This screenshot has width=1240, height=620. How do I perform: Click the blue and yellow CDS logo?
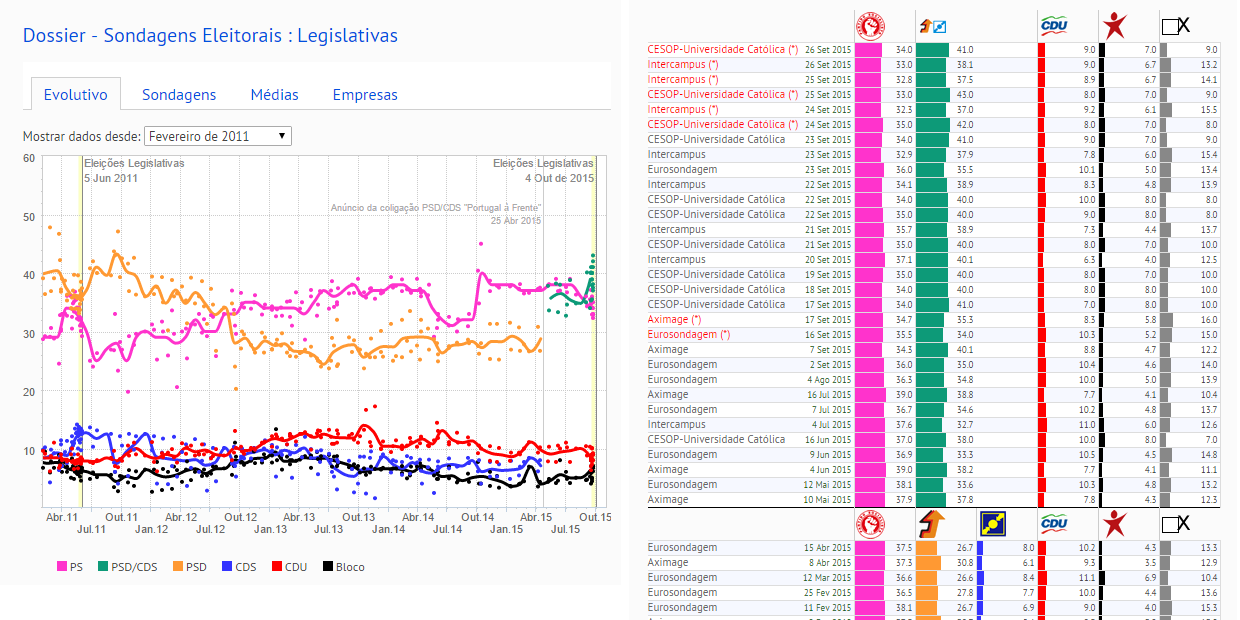(x=992, y=522)
